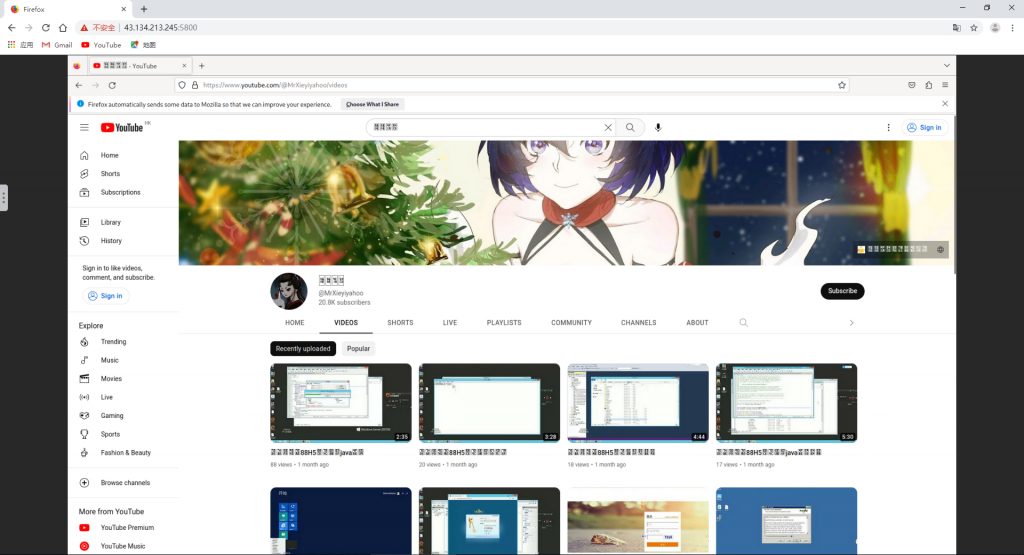
Task: Subscribe to the channel
Action: pos(842,291)
